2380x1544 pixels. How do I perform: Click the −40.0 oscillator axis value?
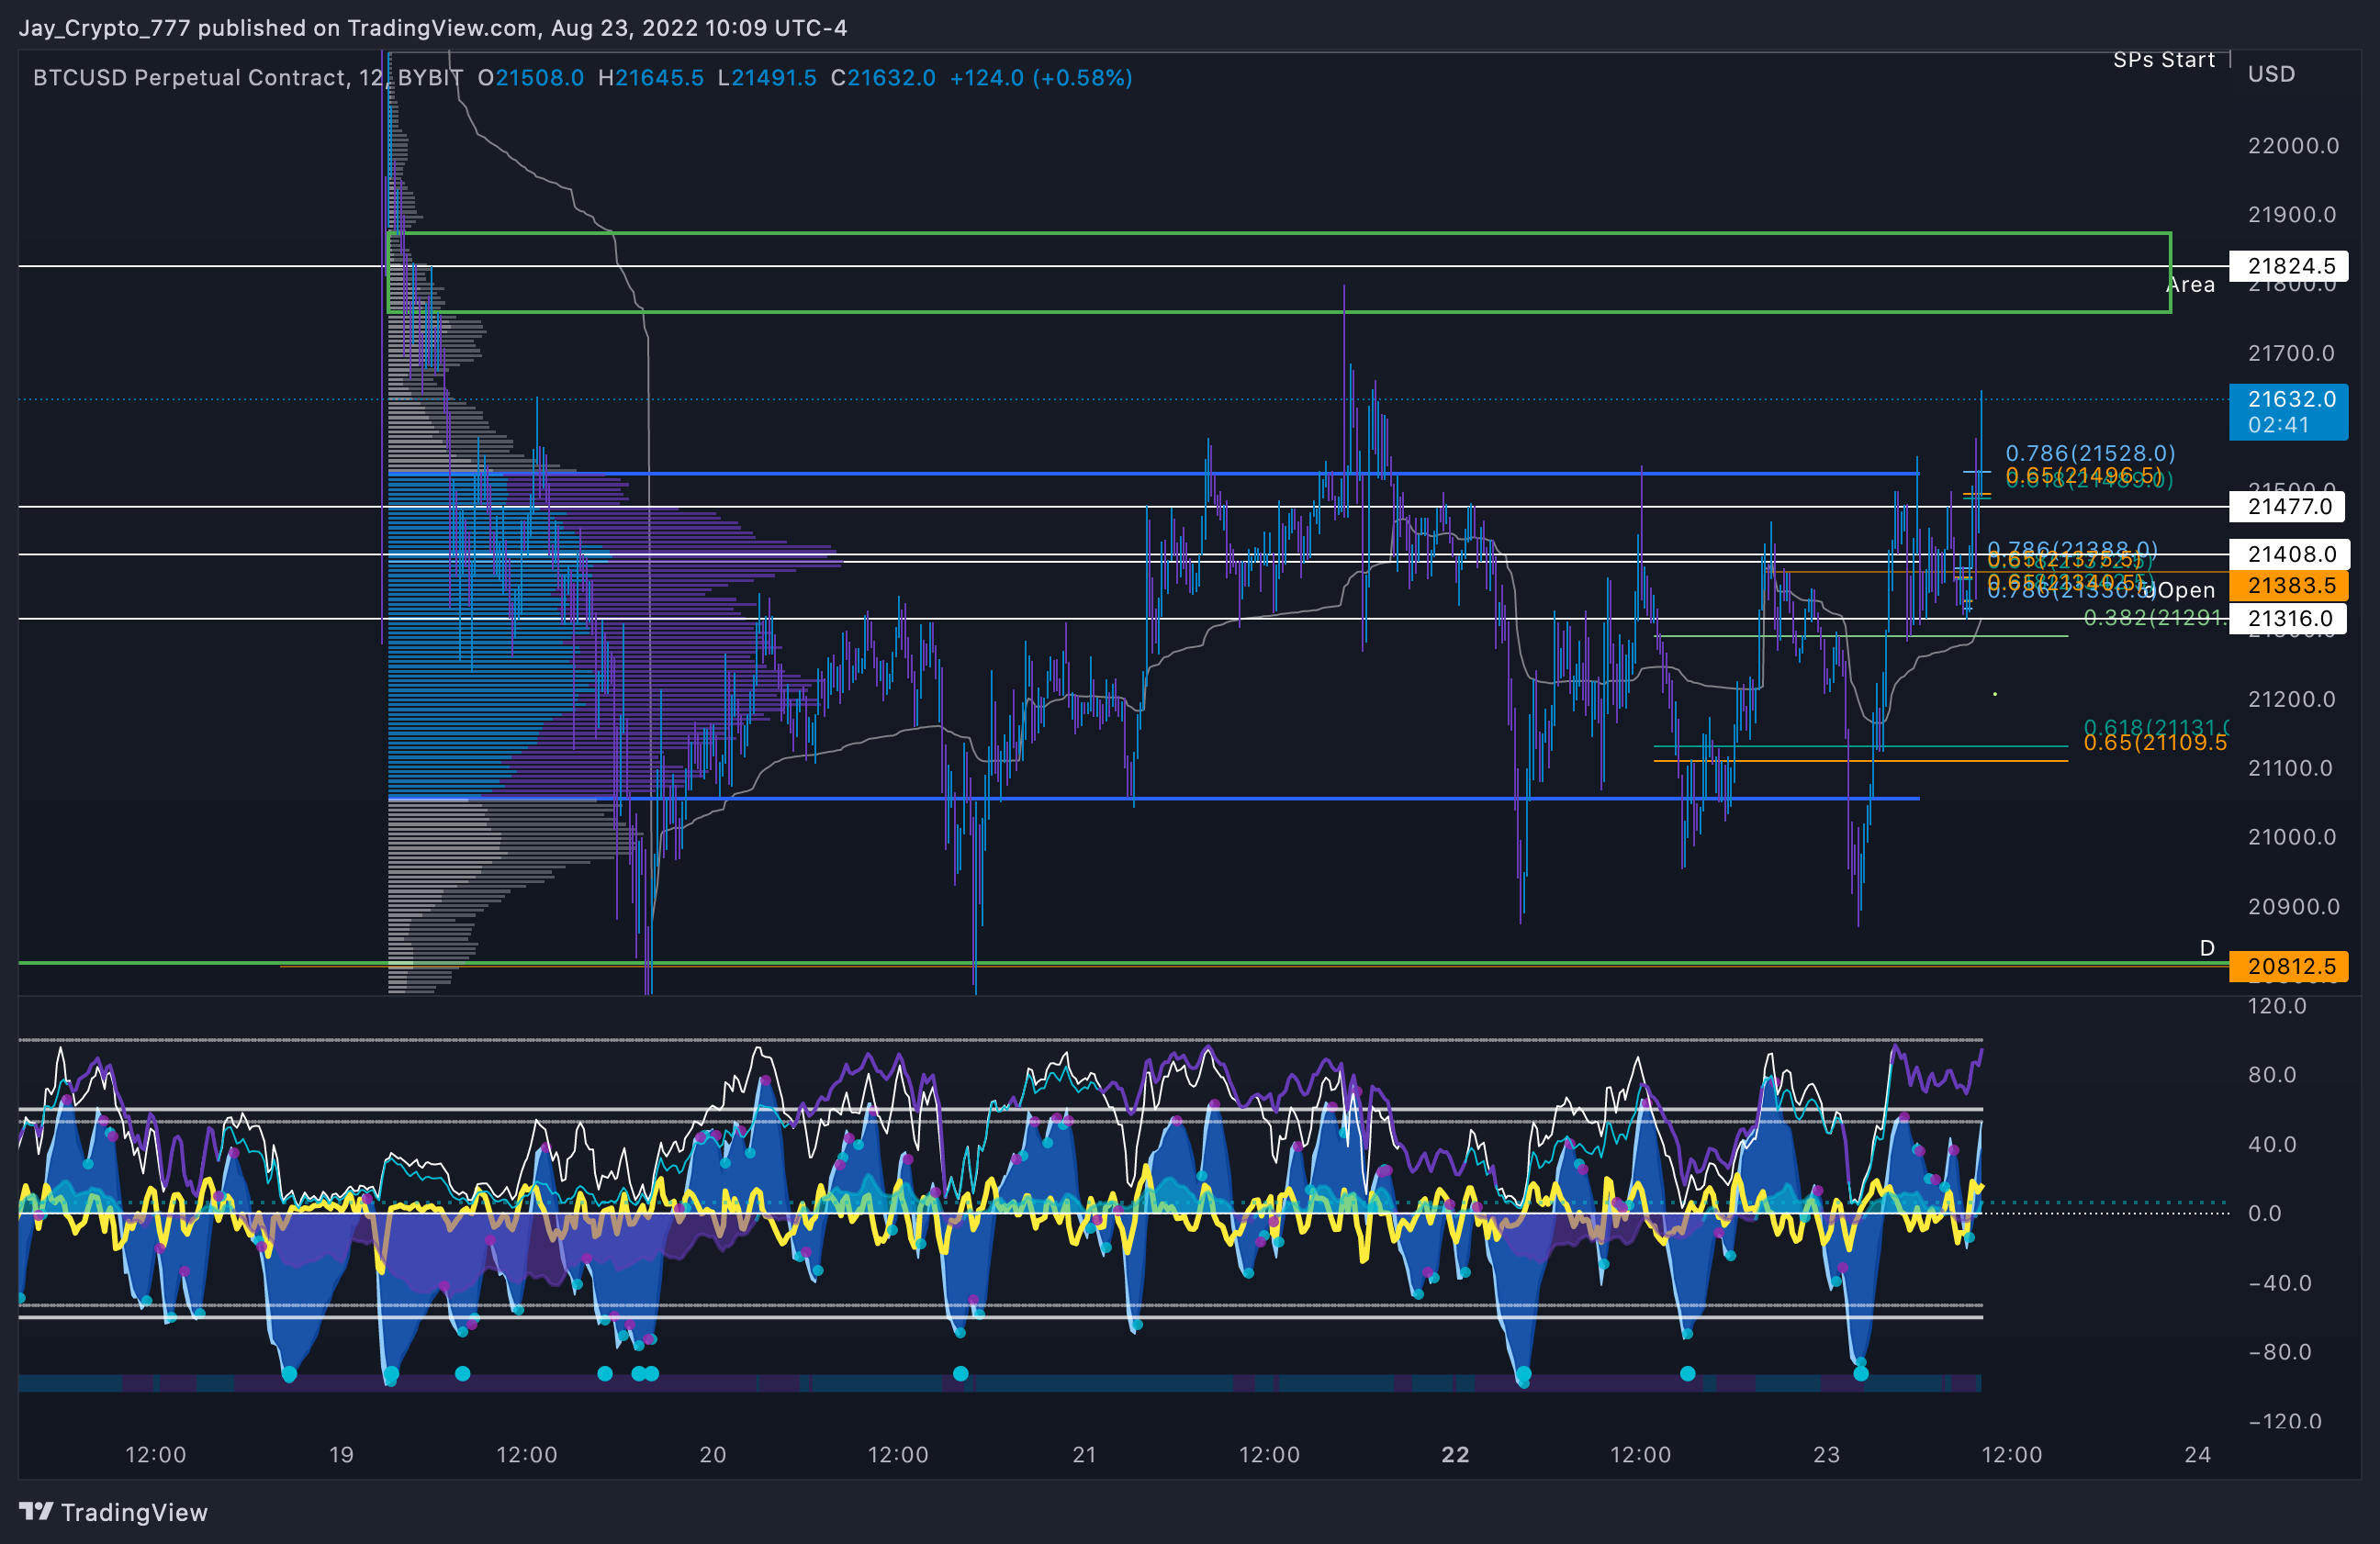(2279, 1283)
